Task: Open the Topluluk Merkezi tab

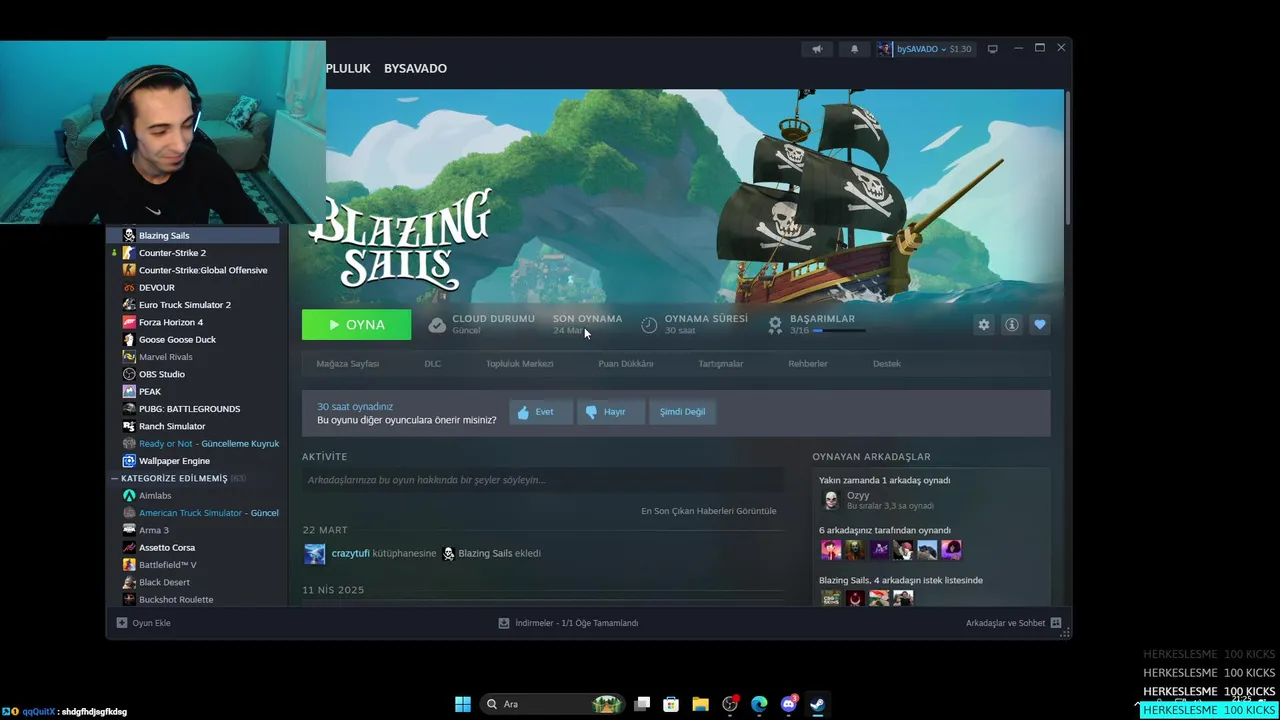Action: click(x=519, y=363)
